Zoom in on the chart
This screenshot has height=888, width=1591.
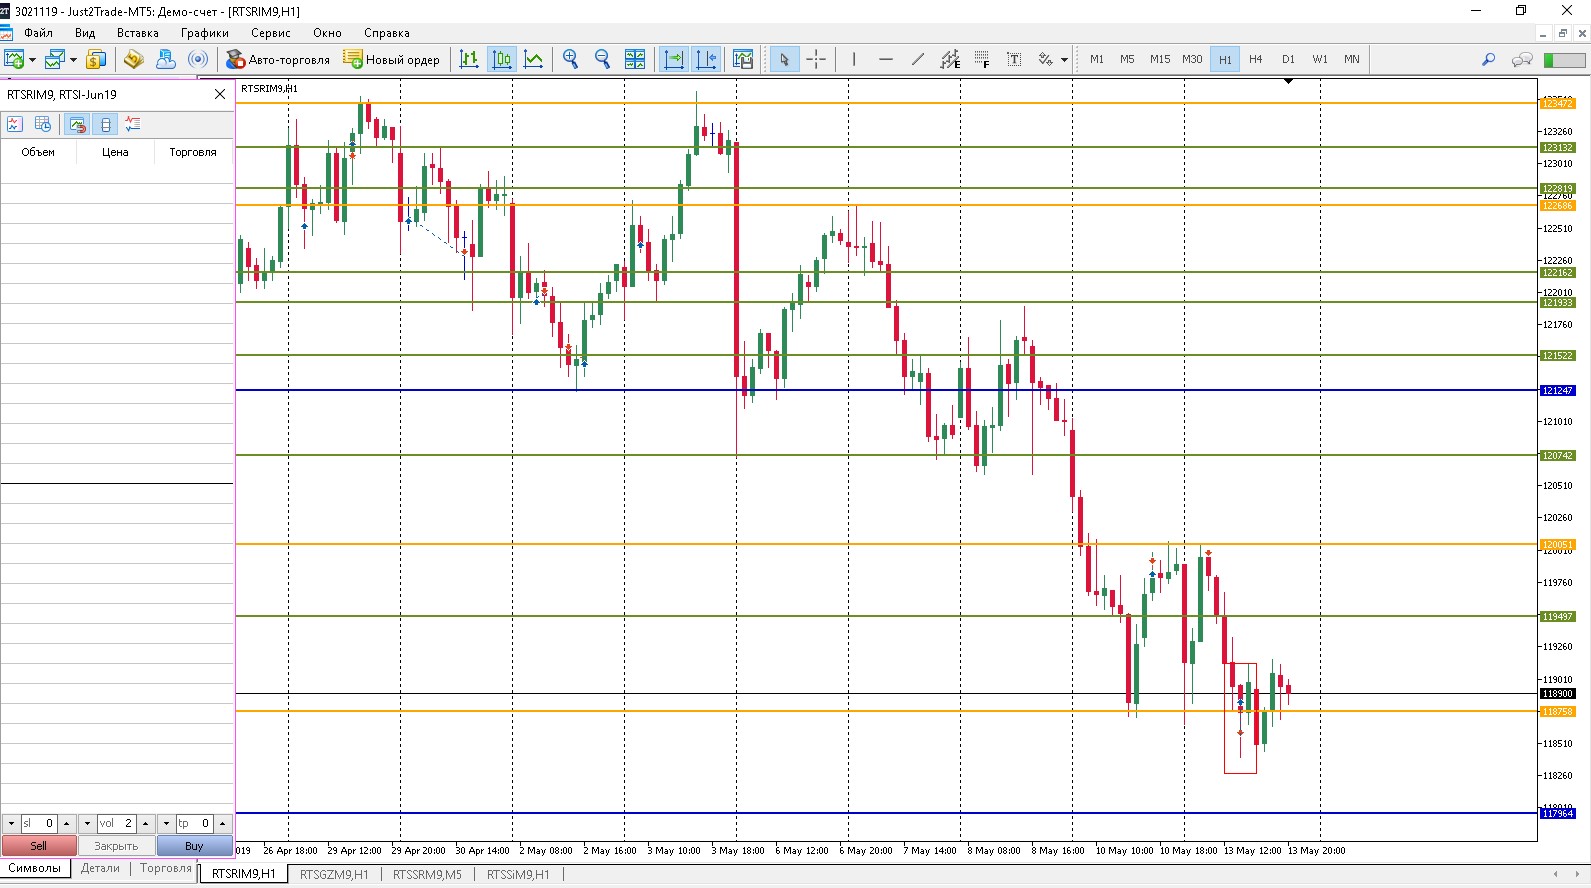571,59
